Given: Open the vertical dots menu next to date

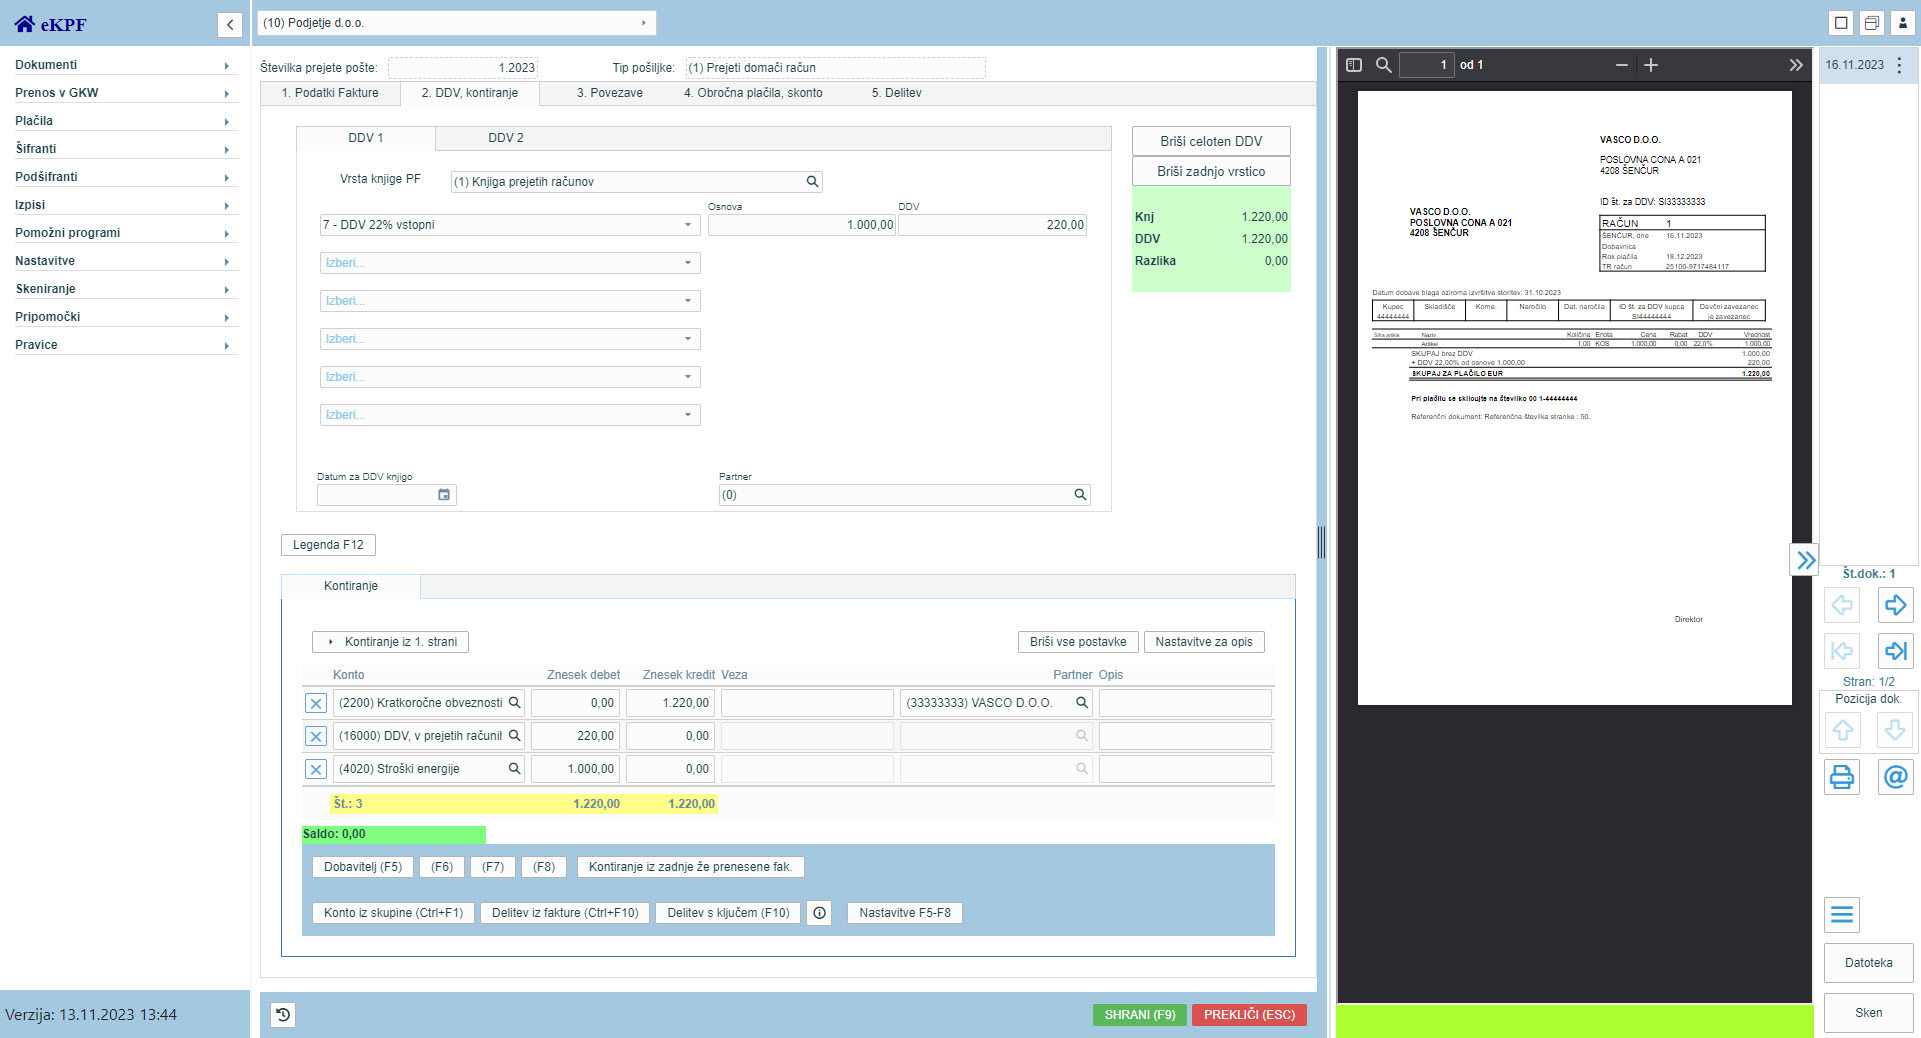Looking at the screenshot, I should 1900,65.
